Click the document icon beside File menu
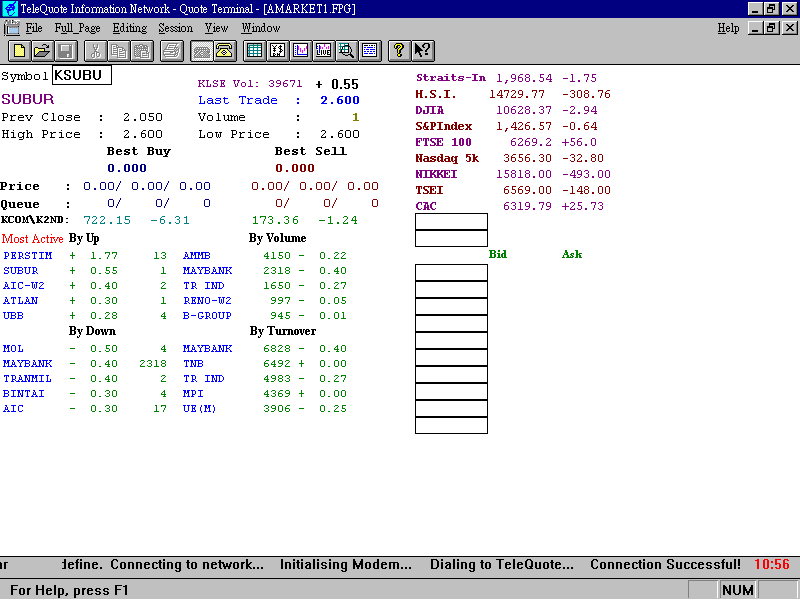The image size is (800, 600). tap(12, 28)
